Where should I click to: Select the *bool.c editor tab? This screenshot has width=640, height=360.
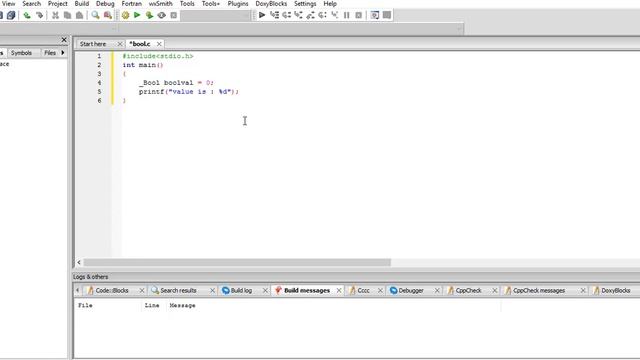(140, 44)
